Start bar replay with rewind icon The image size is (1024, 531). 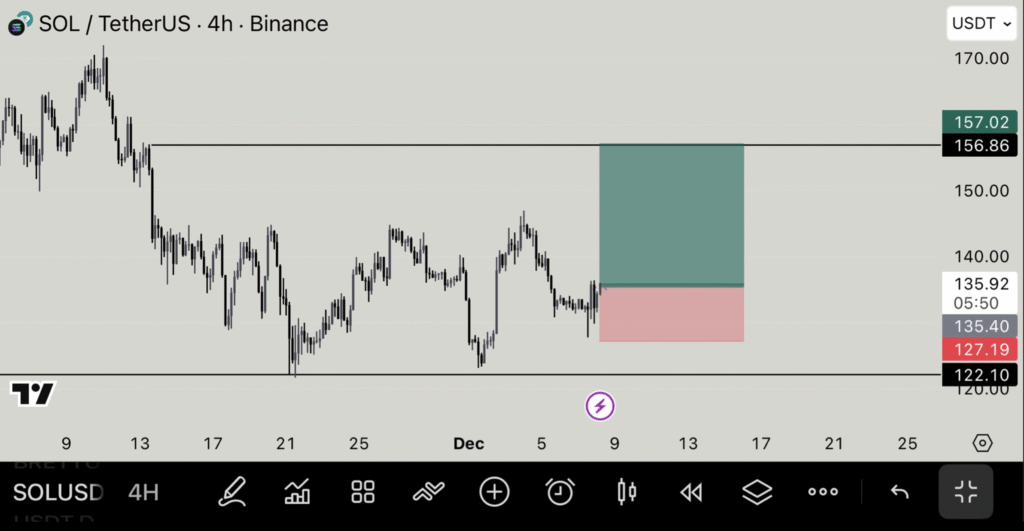[x=691, y=491]
